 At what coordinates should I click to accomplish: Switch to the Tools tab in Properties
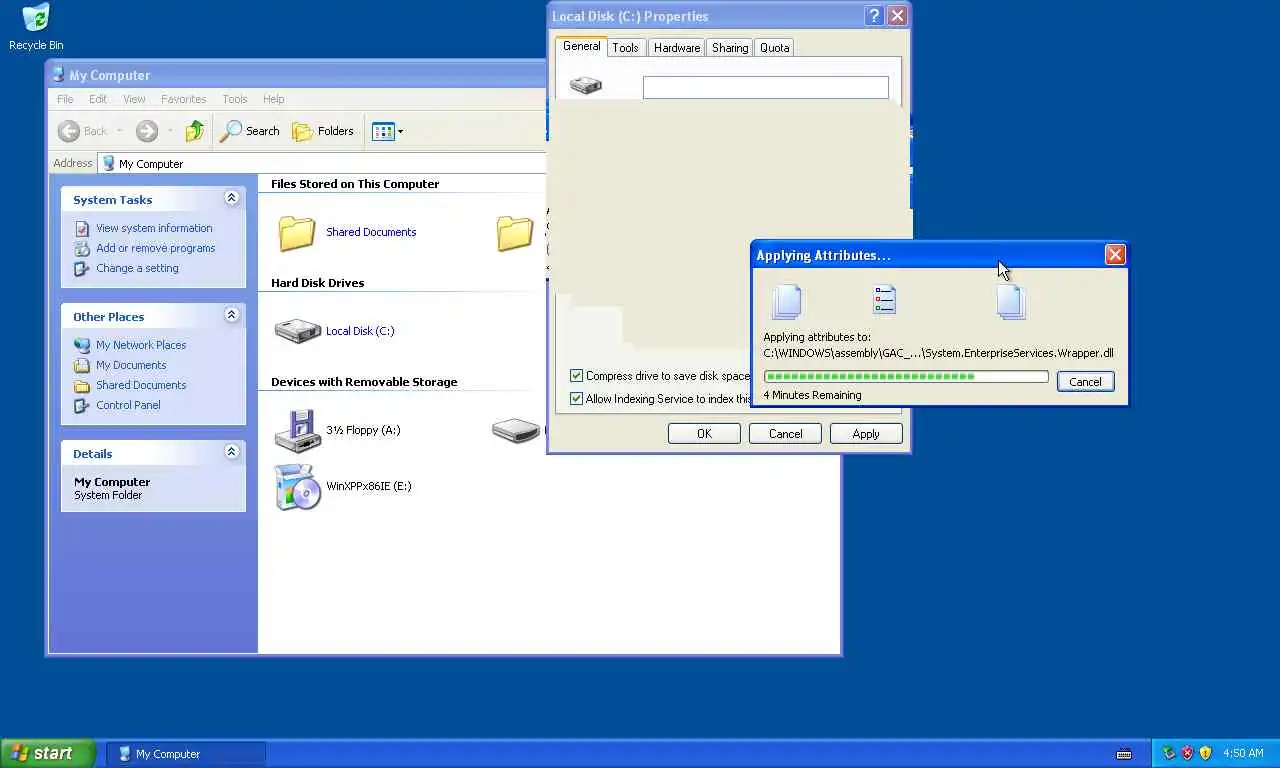[x=626, y=48]
